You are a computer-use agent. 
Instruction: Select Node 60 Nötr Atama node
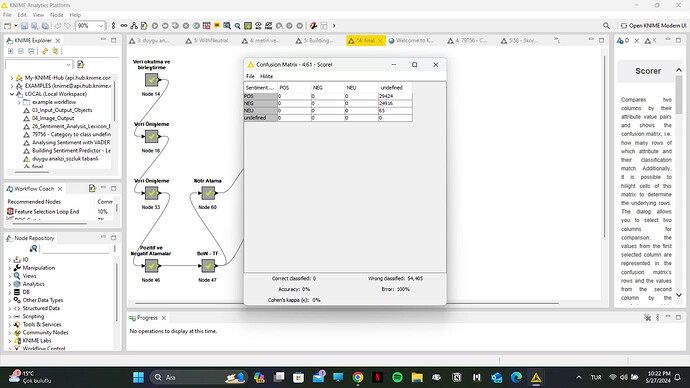click(x=208, y=193)
